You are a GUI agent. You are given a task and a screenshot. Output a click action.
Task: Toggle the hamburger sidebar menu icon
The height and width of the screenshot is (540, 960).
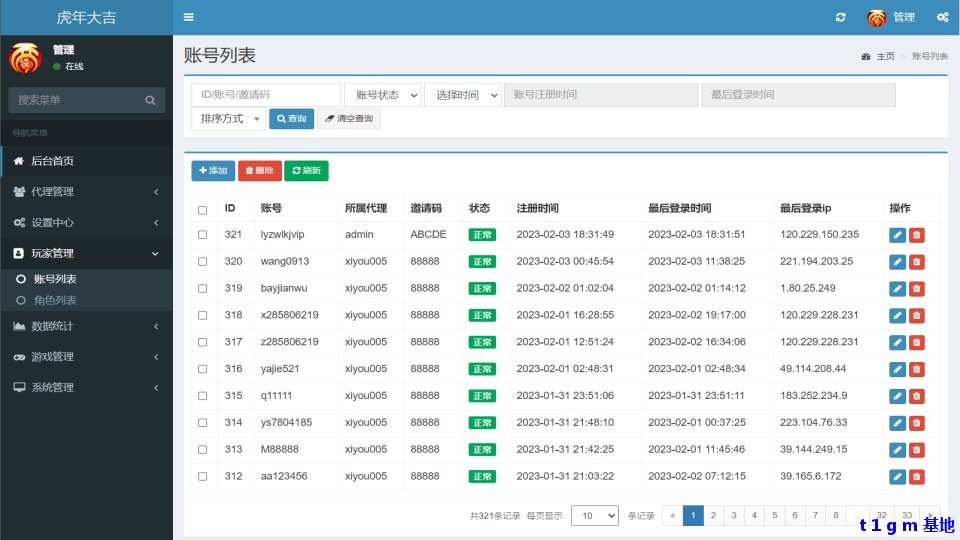pos(189,17)
